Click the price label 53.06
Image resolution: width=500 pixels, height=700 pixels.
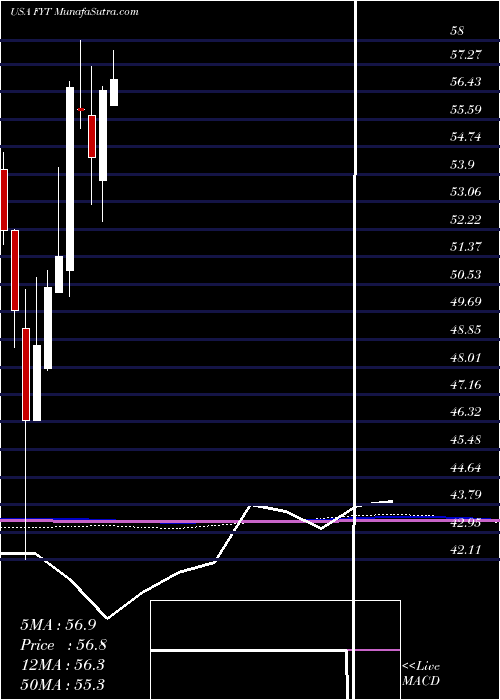(x=466, y=192)
